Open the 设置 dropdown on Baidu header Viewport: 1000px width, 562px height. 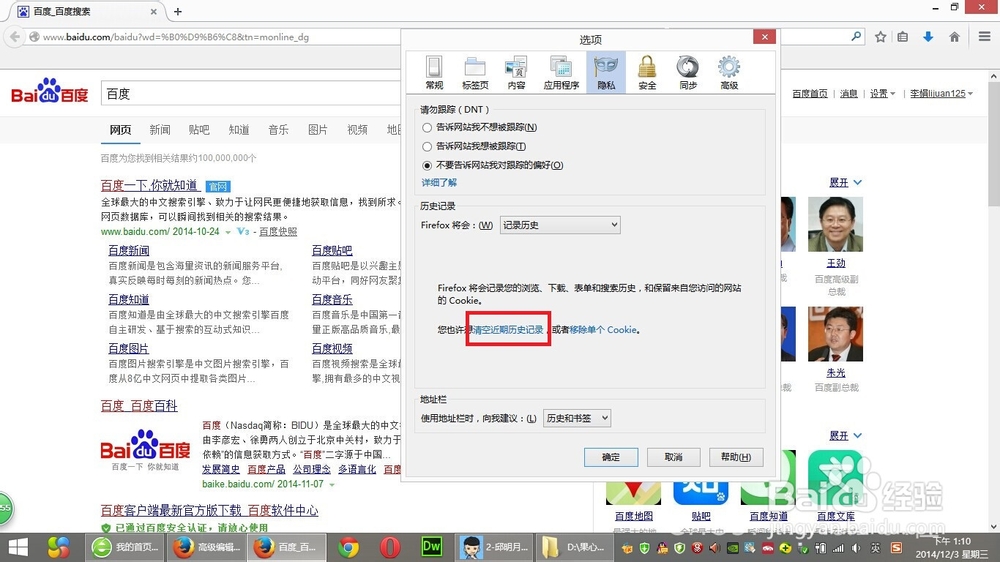coord(883,94)
